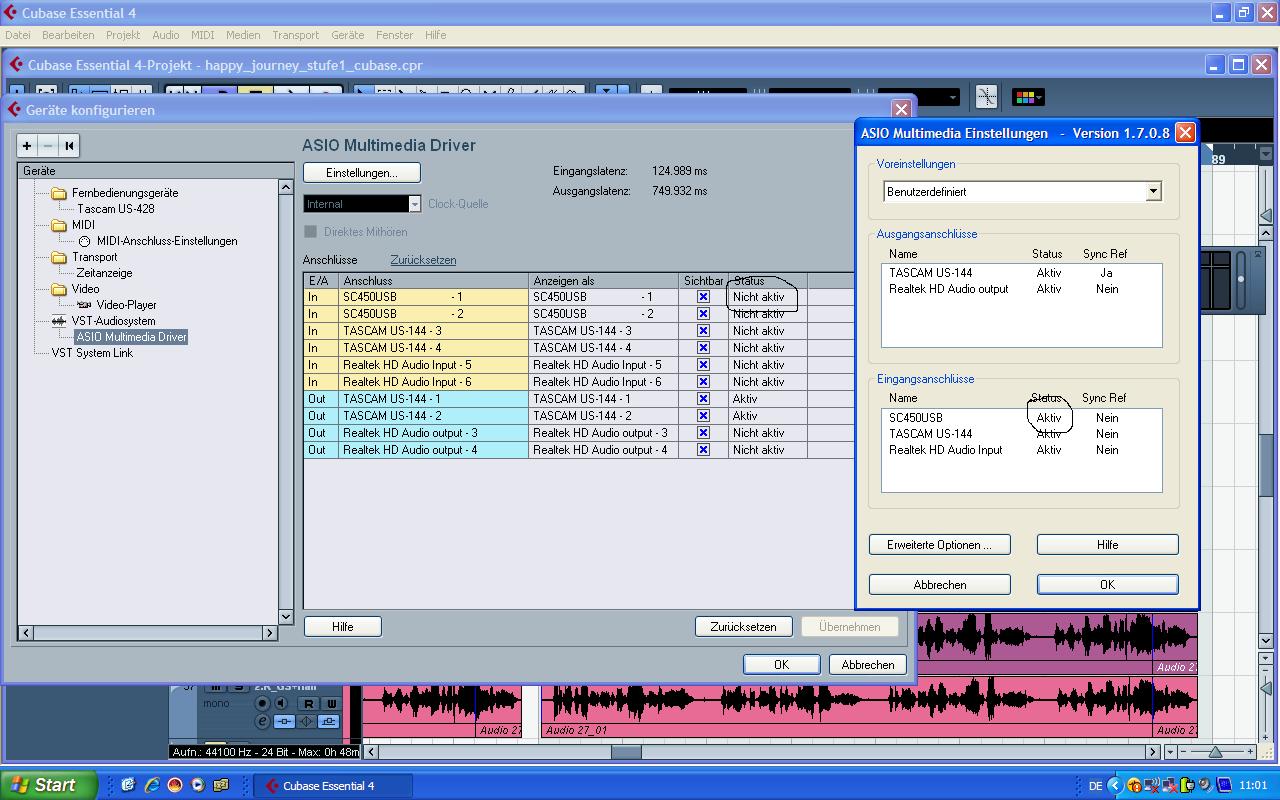Click the Hilfe button in Geräte konfigurieren
Viewport: 1280px width, 800px height.
click(x=342, y=627)
